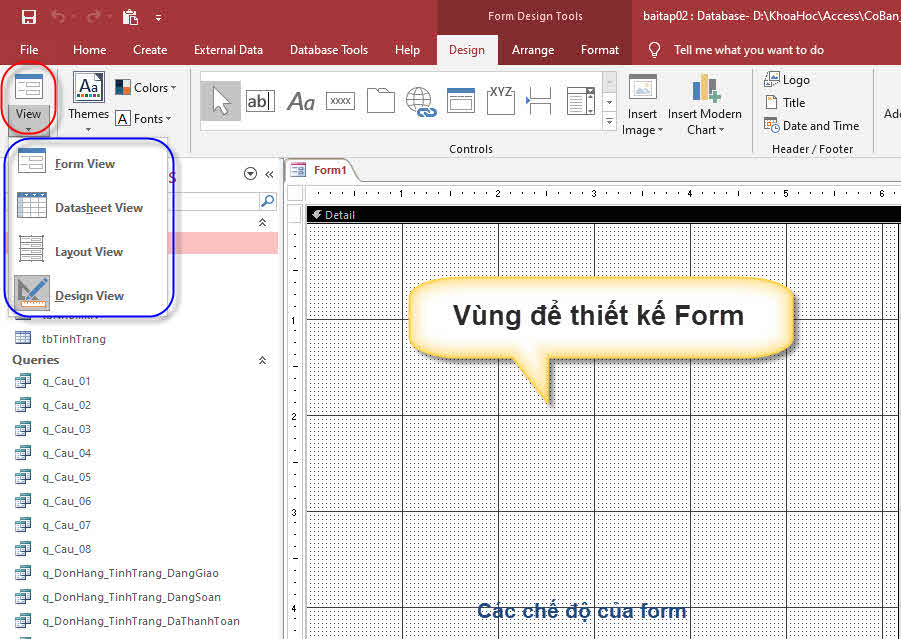
Task: Open the Insert Image dropdown
Action: pyautogui.click(x=642, y=105)
